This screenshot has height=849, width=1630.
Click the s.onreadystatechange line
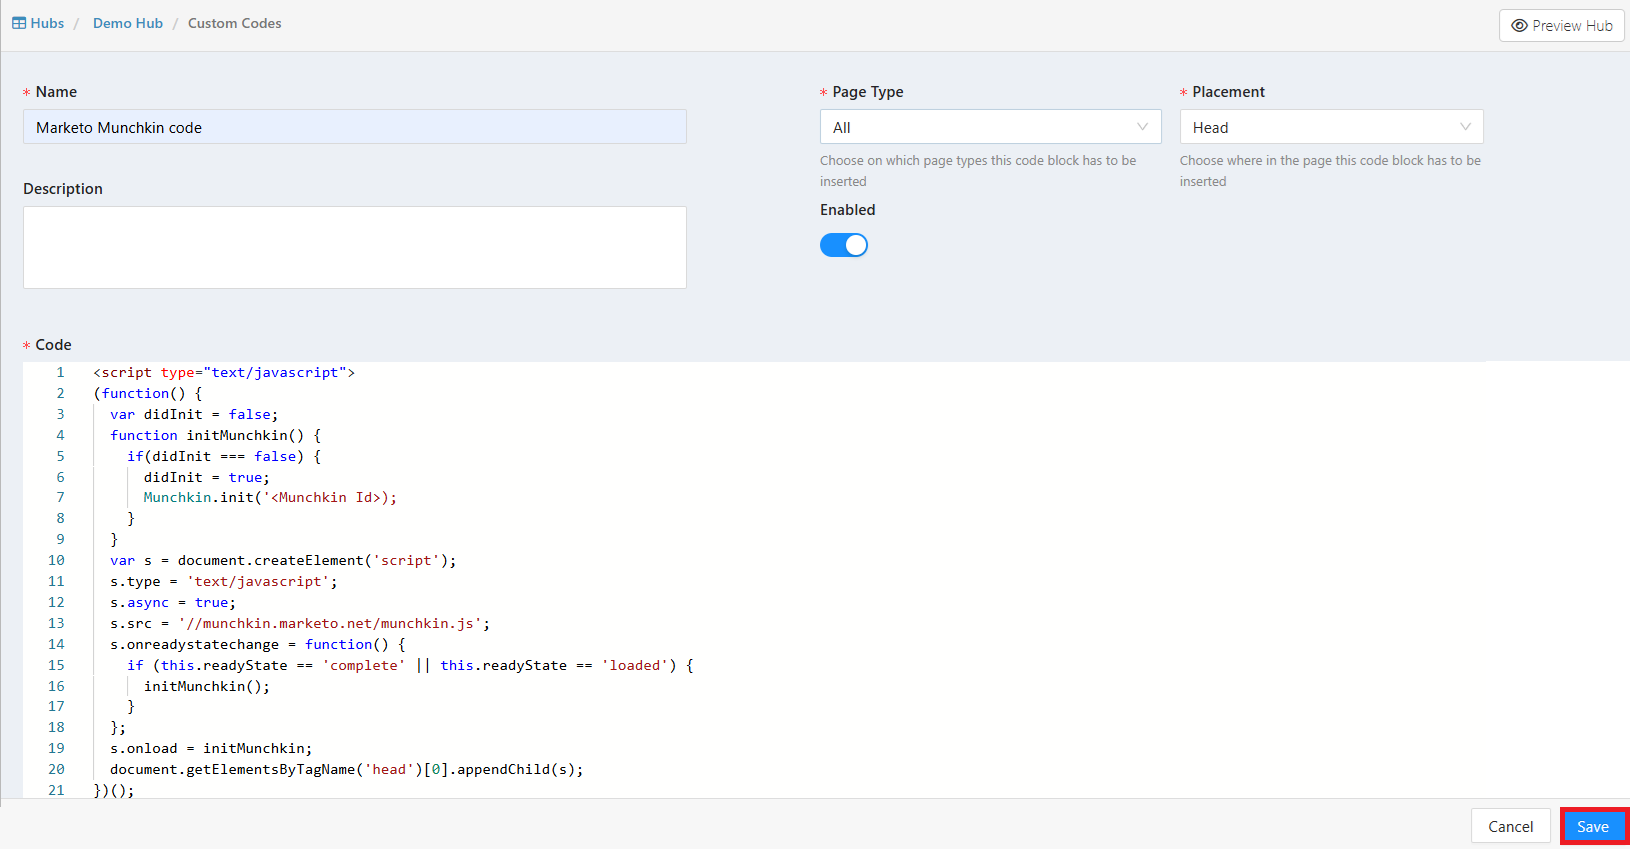click(258, 644)
